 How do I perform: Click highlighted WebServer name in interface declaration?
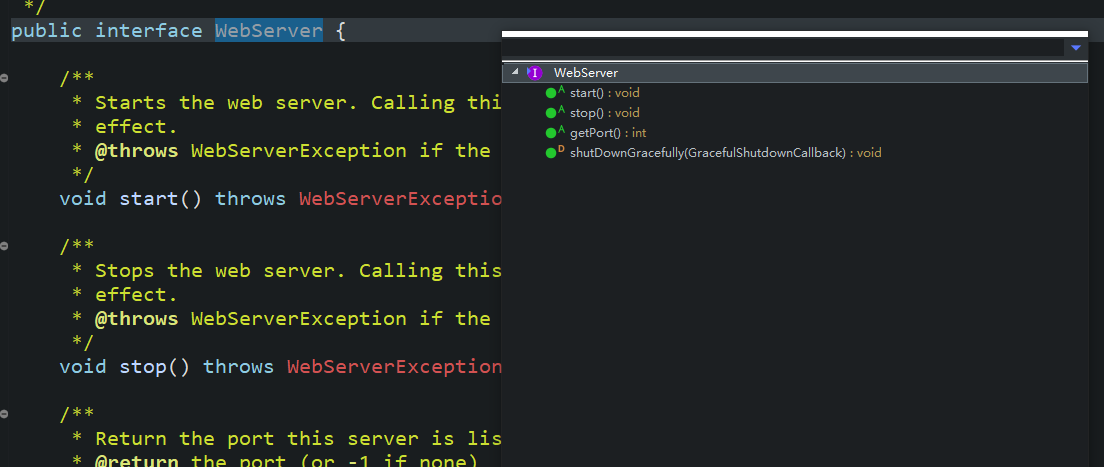pos(268,31)
